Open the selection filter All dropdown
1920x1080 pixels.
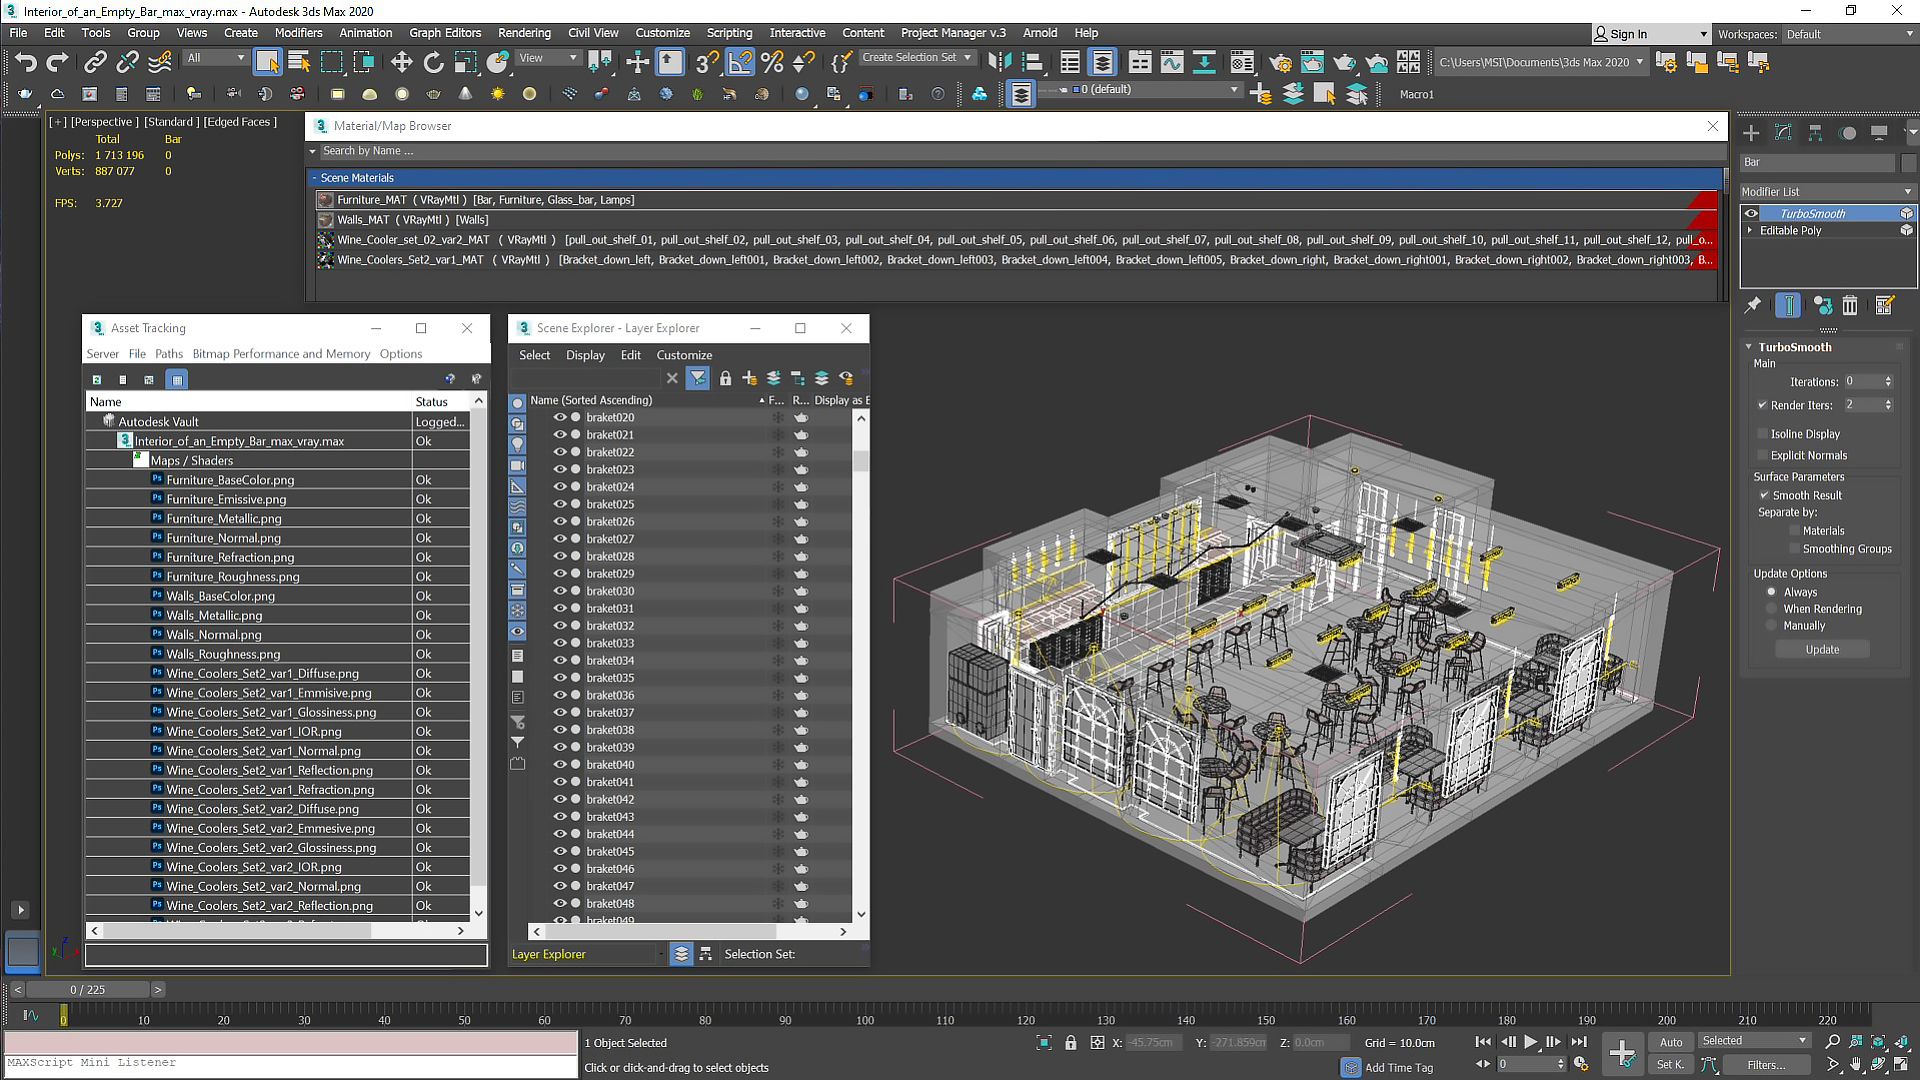[216, 58]
